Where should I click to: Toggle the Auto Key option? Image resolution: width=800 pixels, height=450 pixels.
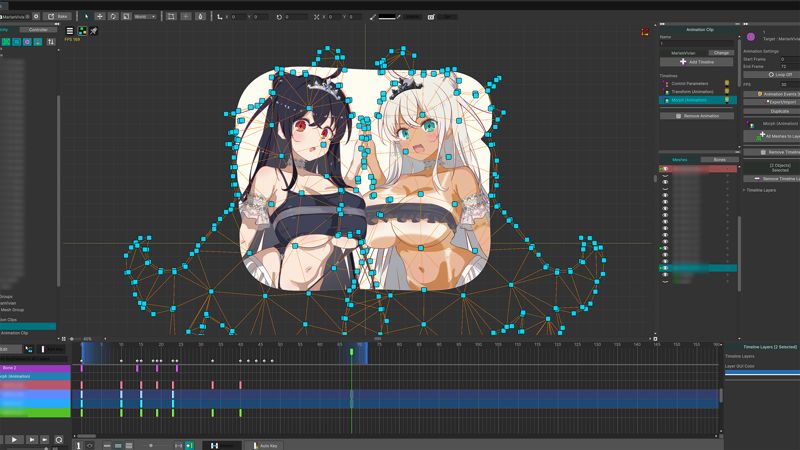point(266,445)
